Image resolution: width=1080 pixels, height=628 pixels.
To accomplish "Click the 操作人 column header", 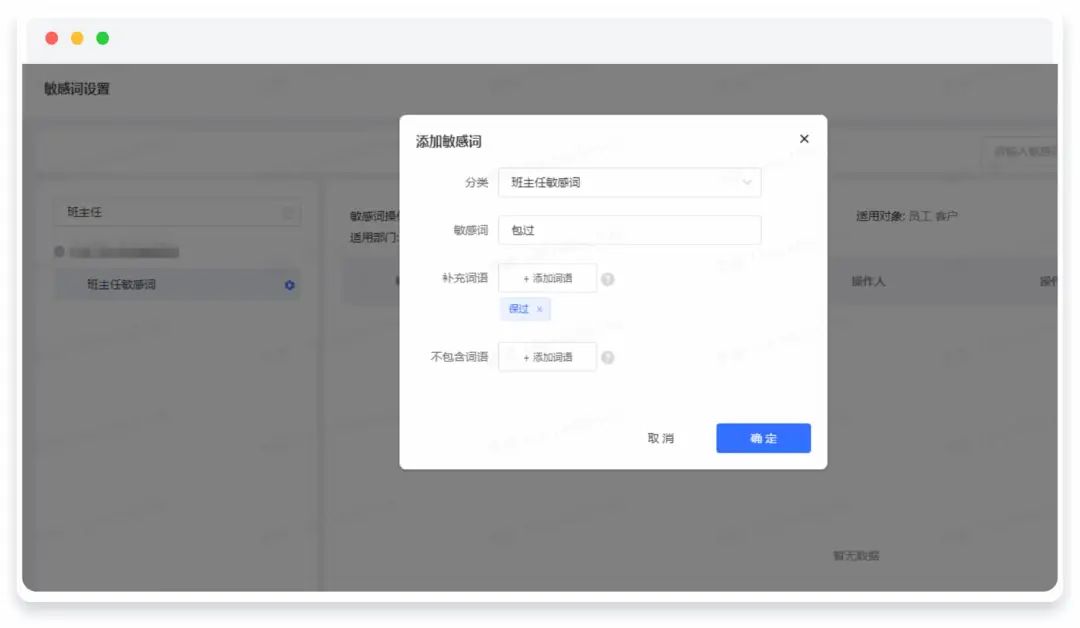I will pyautogui.click(x=868, y=282).
